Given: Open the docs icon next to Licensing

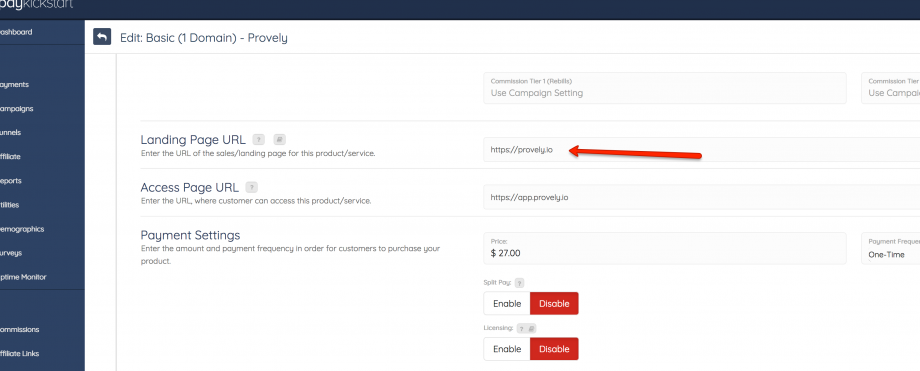Looking at the screenshot, I should pyautogui.click(x=531, y=329).
